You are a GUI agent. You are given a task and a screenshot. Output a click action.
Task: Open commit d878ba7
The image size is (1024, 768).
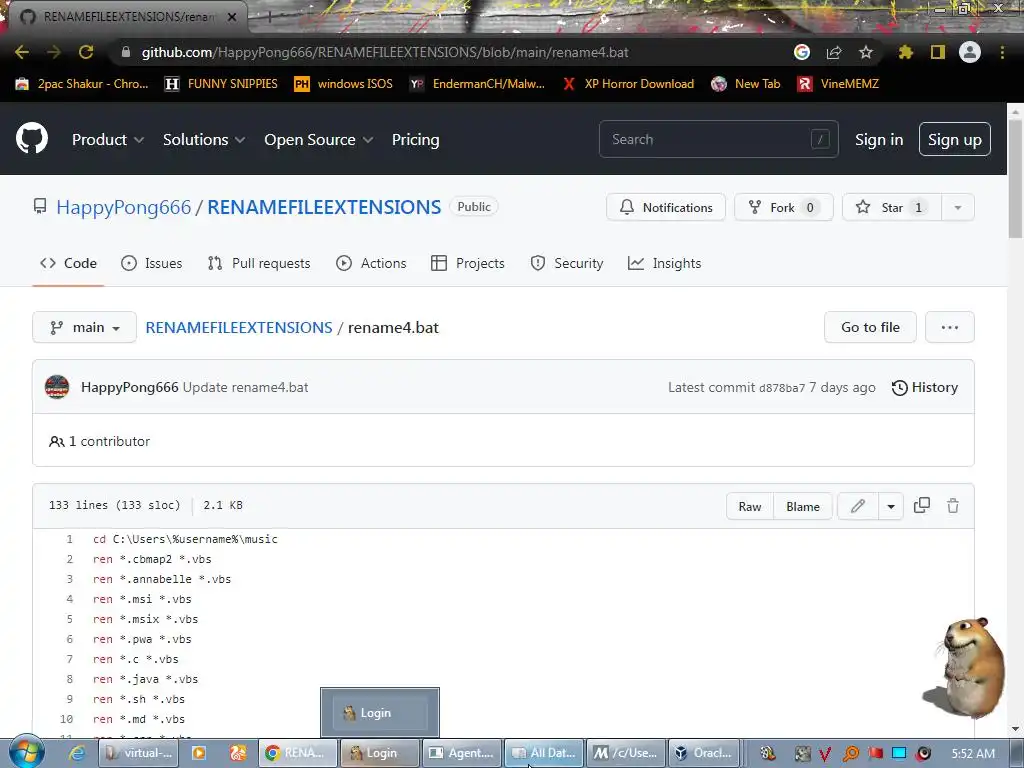[x=782, y=388]
